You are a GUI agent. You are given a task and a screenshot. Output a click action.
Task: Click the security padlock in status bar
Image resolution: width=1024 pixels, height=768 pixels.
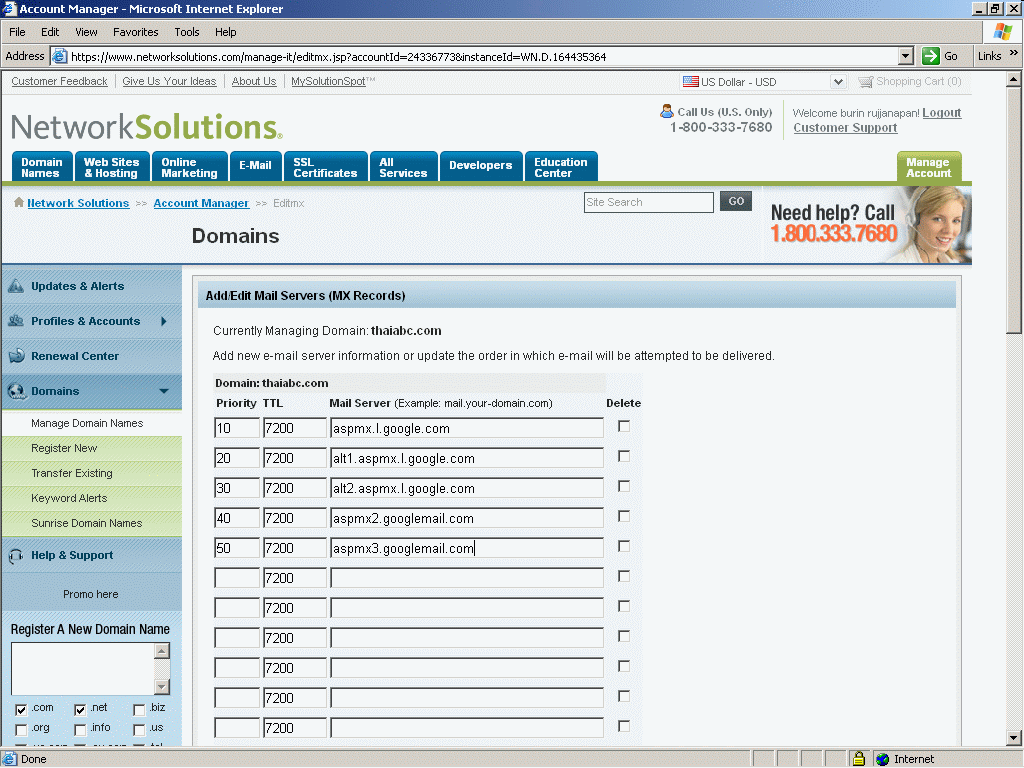pyautogui.click(x=858, y=759)
